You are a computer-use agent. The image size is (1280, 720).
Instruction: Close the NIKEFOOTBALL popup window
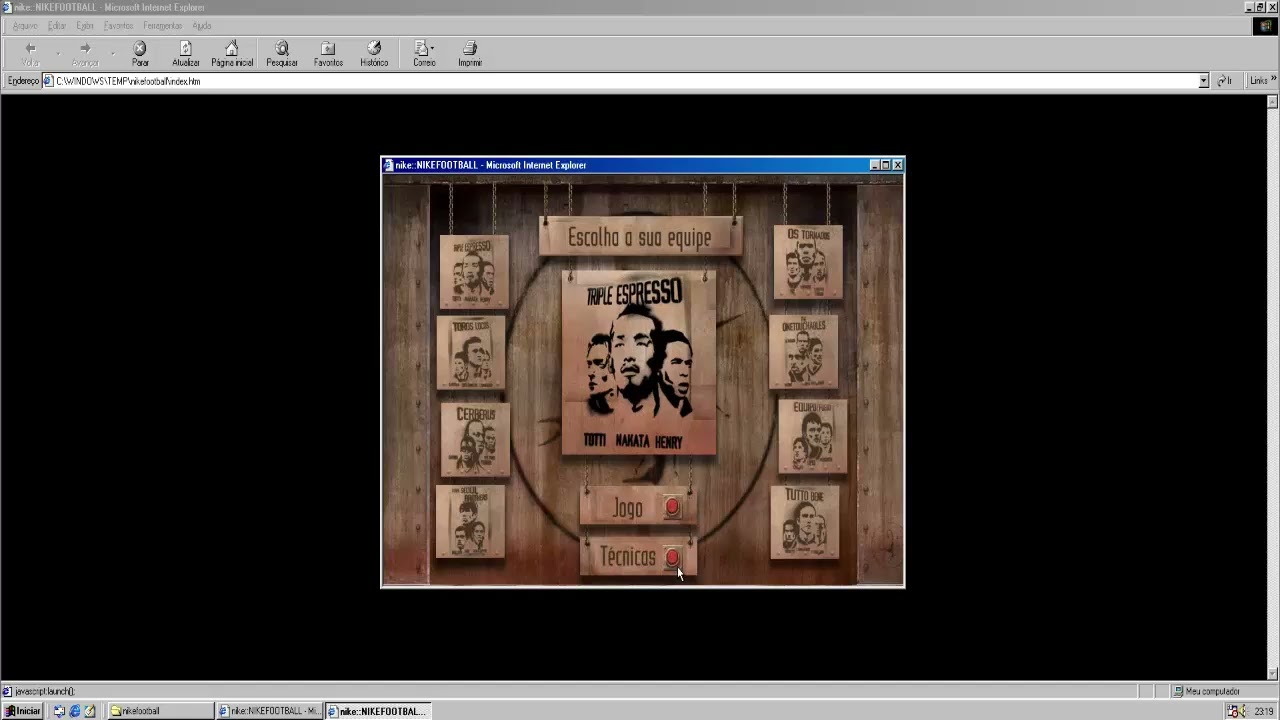[x=897, y=165]
